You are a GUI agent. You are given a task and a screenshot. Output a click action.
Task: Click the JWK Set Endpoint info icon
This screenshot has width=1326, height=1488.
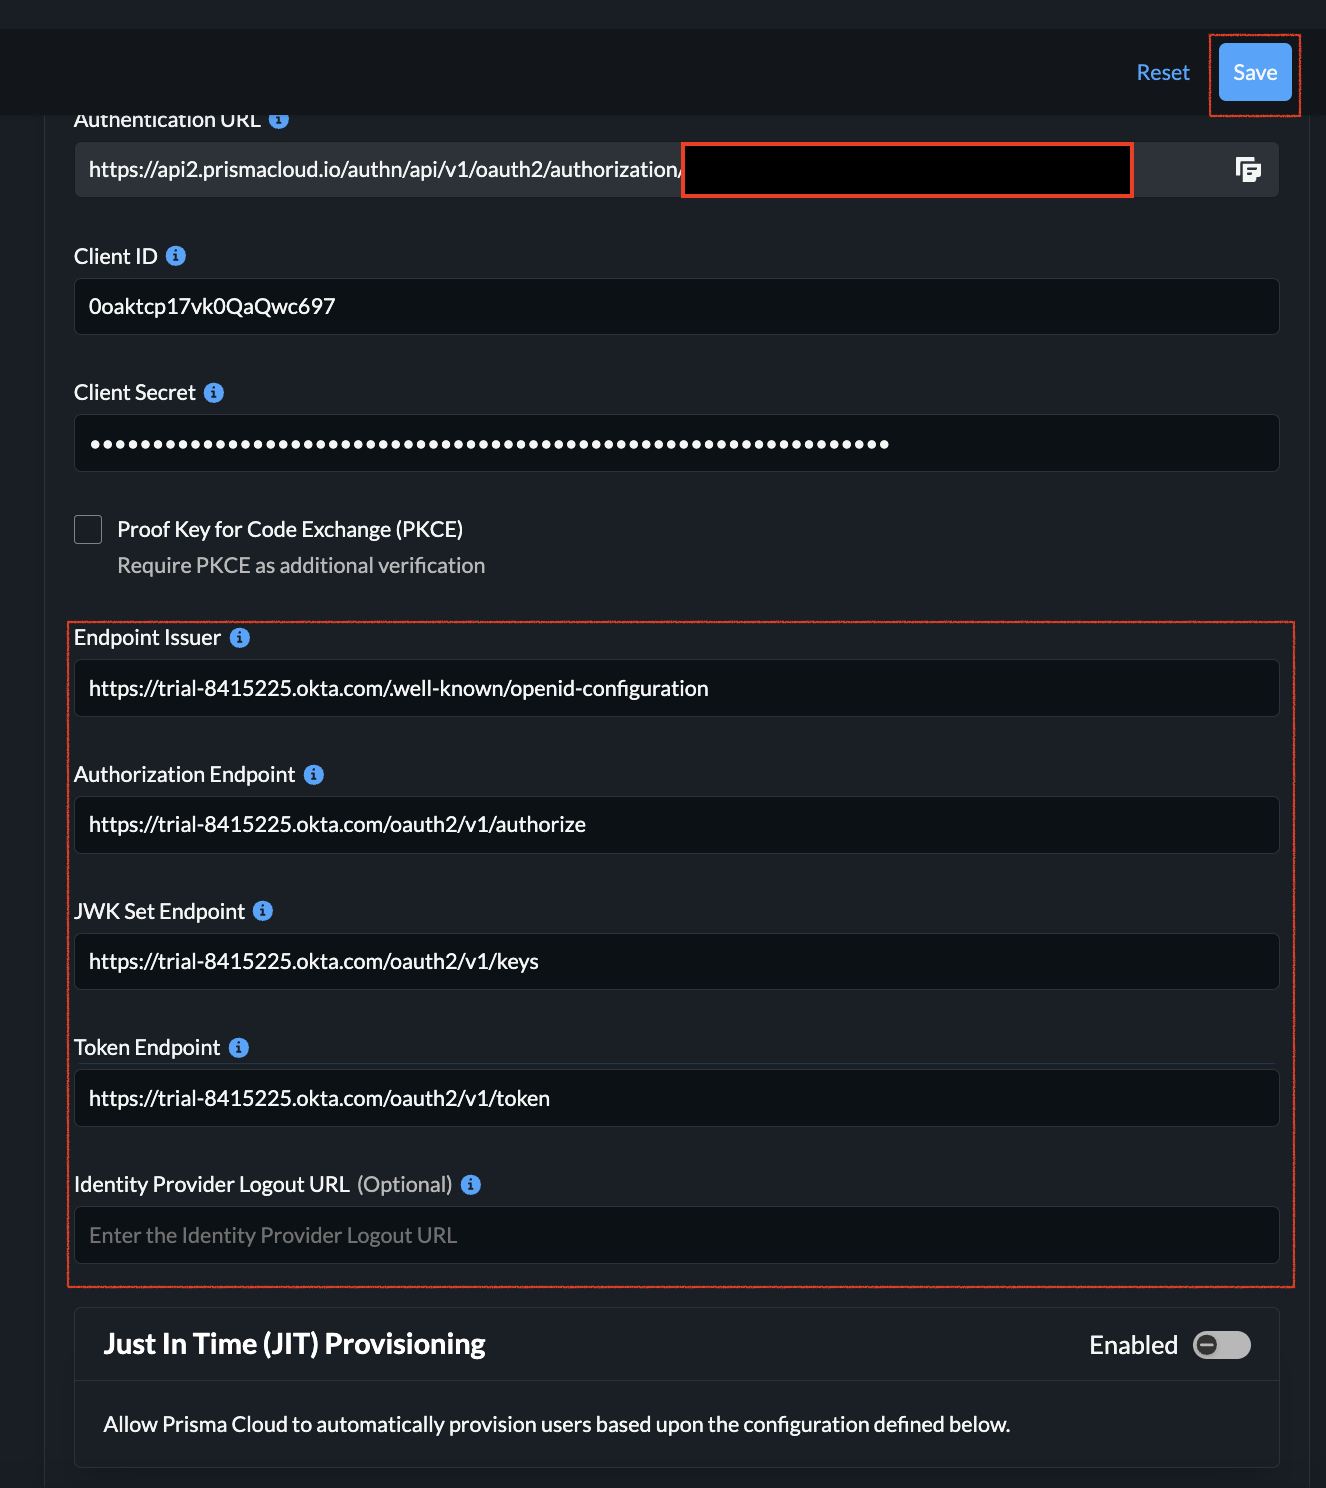pos(263,911)
